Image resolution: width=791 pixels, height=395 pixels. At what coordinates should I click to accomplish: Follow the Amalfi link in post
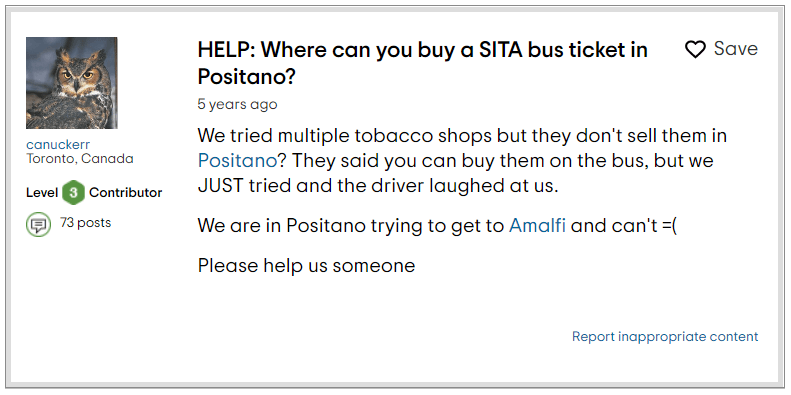point(537,225)
